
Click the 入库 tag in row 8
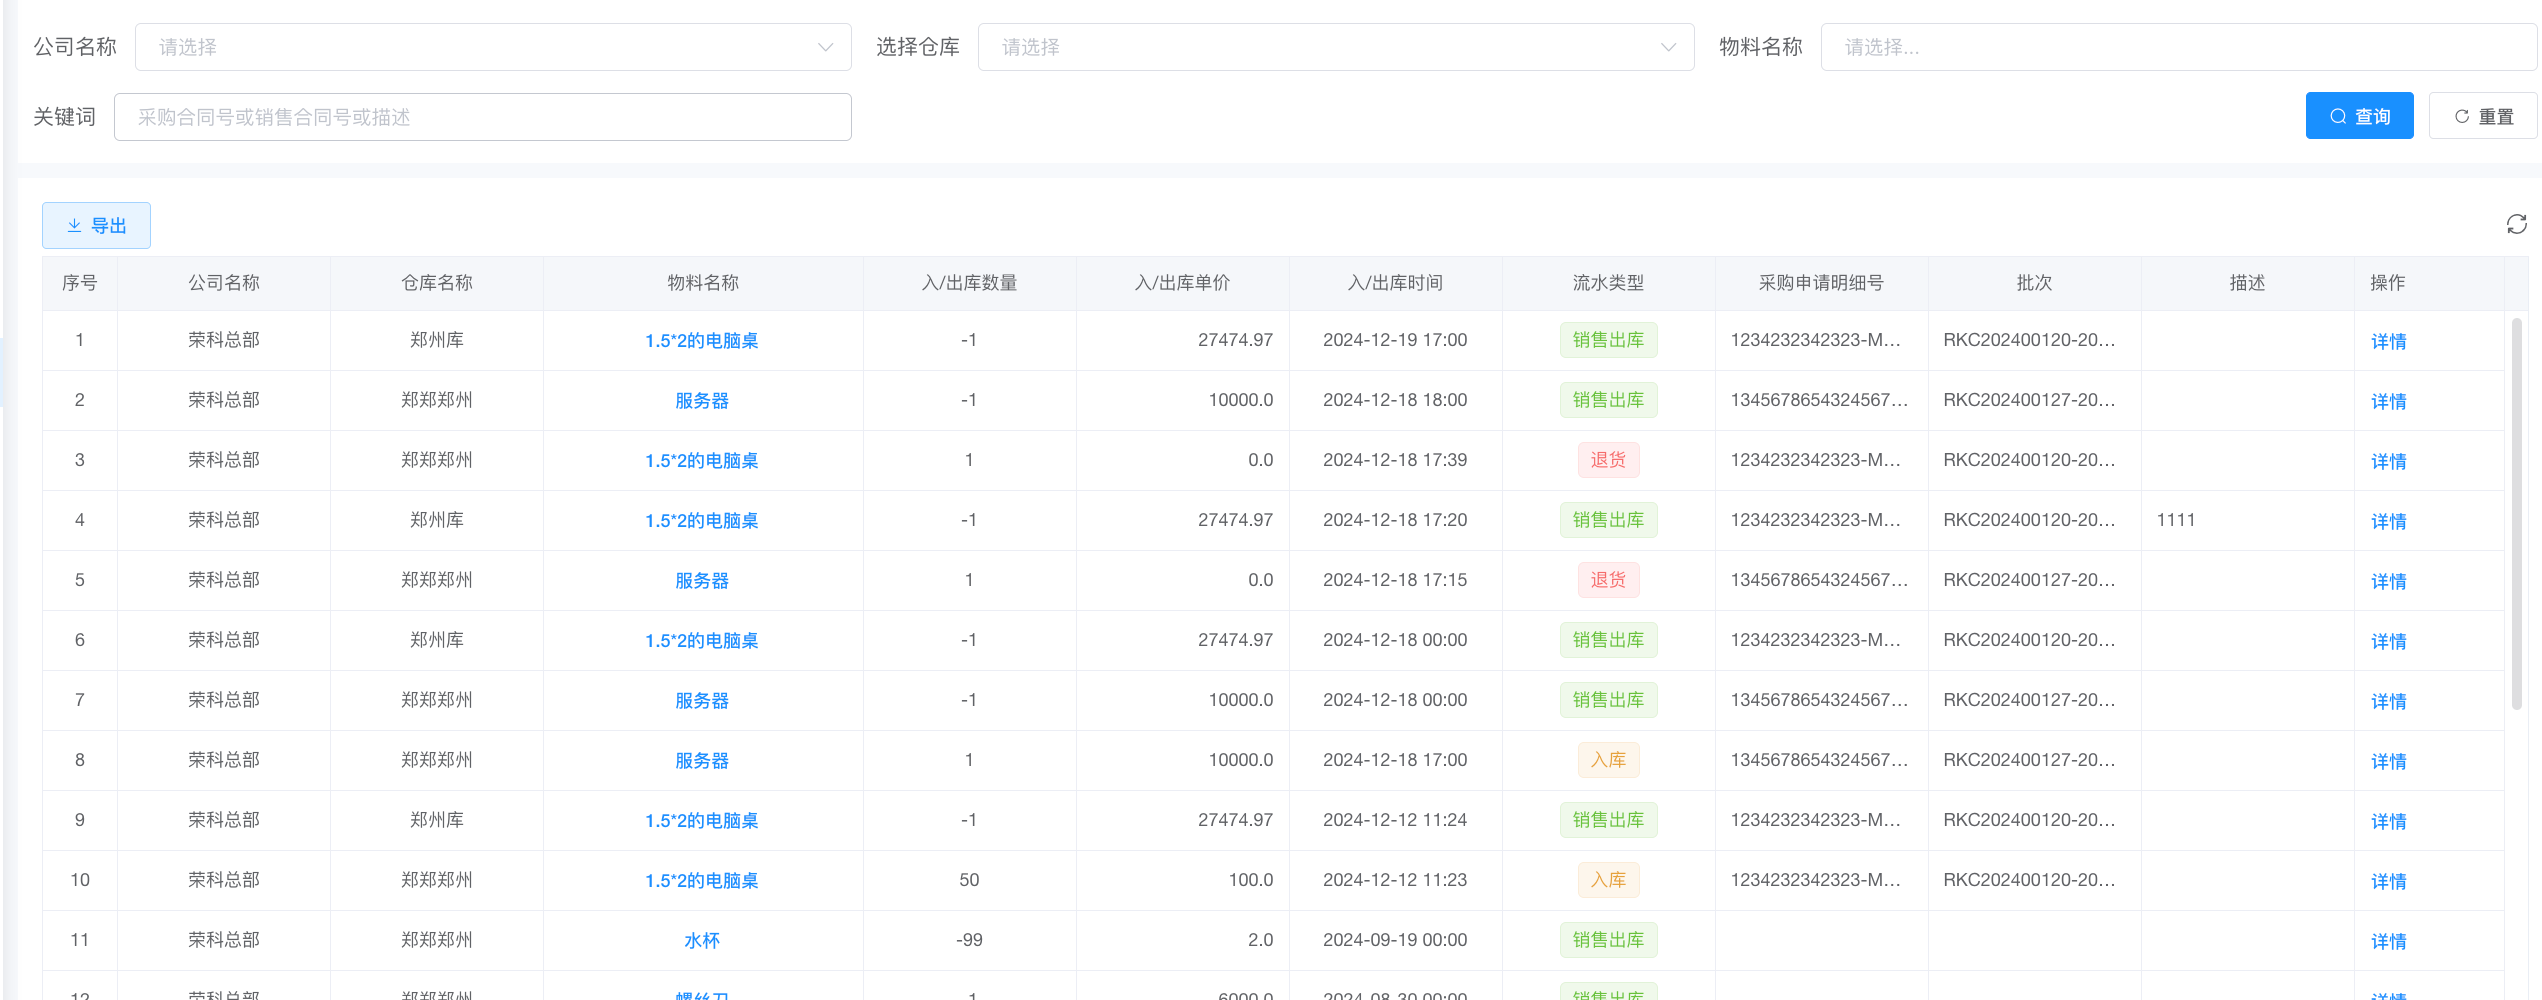tap(1608, 760)
